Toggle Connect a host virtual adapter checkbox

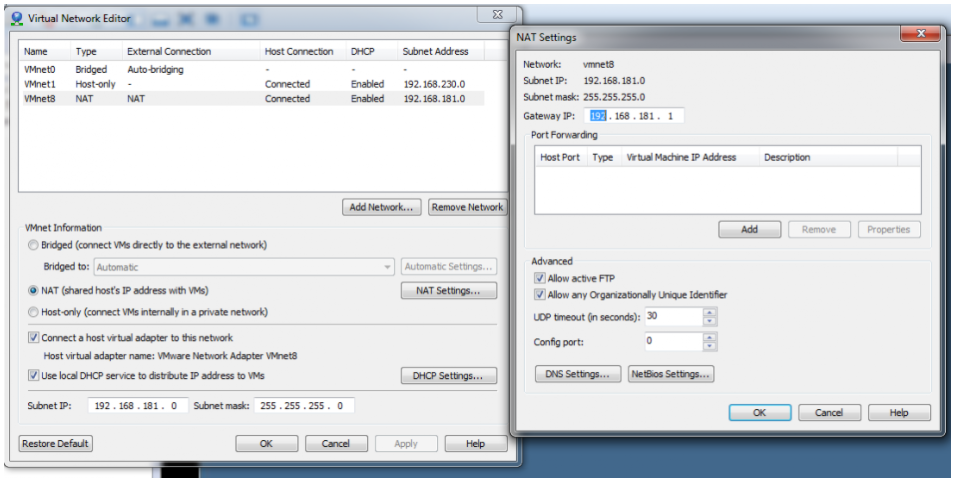(x=35, y=338)
